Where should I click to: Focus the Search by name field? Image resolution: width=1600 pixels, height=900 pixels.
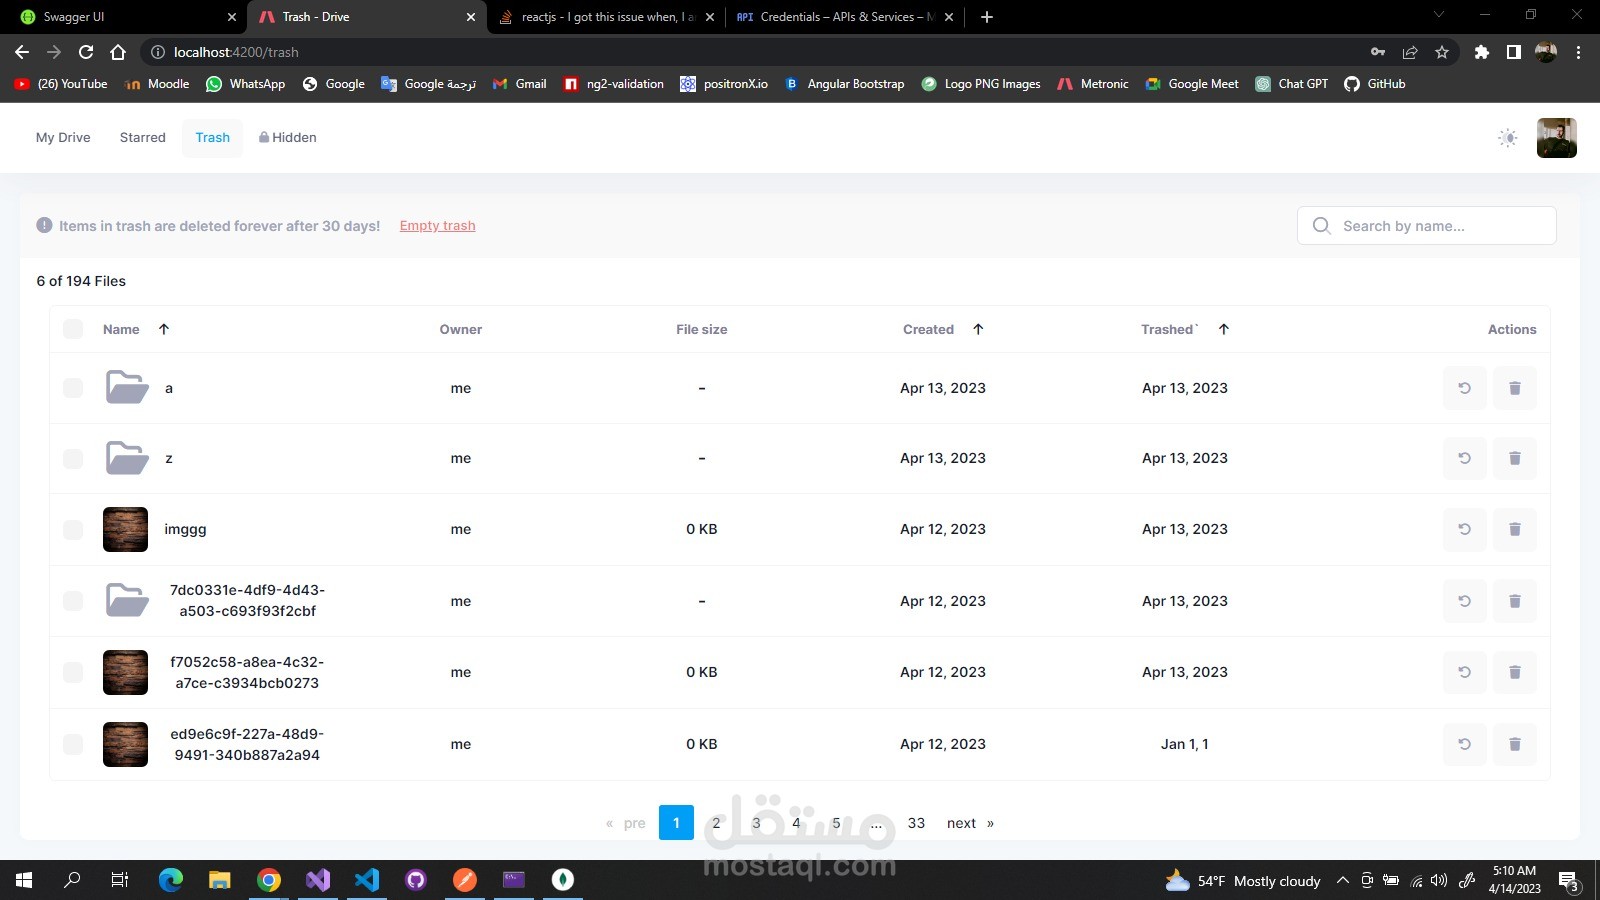1427,226
